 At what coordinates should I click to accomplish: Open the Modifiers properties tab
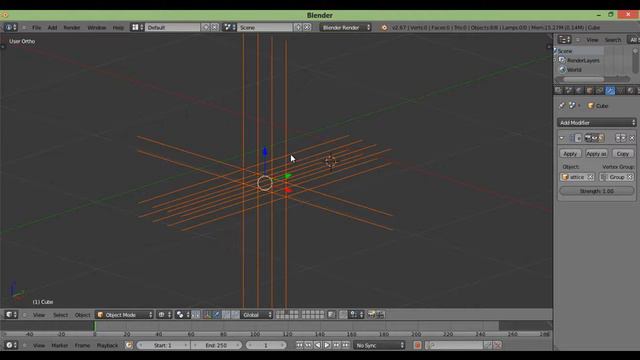pyautogui.click(x=610, y=91)
